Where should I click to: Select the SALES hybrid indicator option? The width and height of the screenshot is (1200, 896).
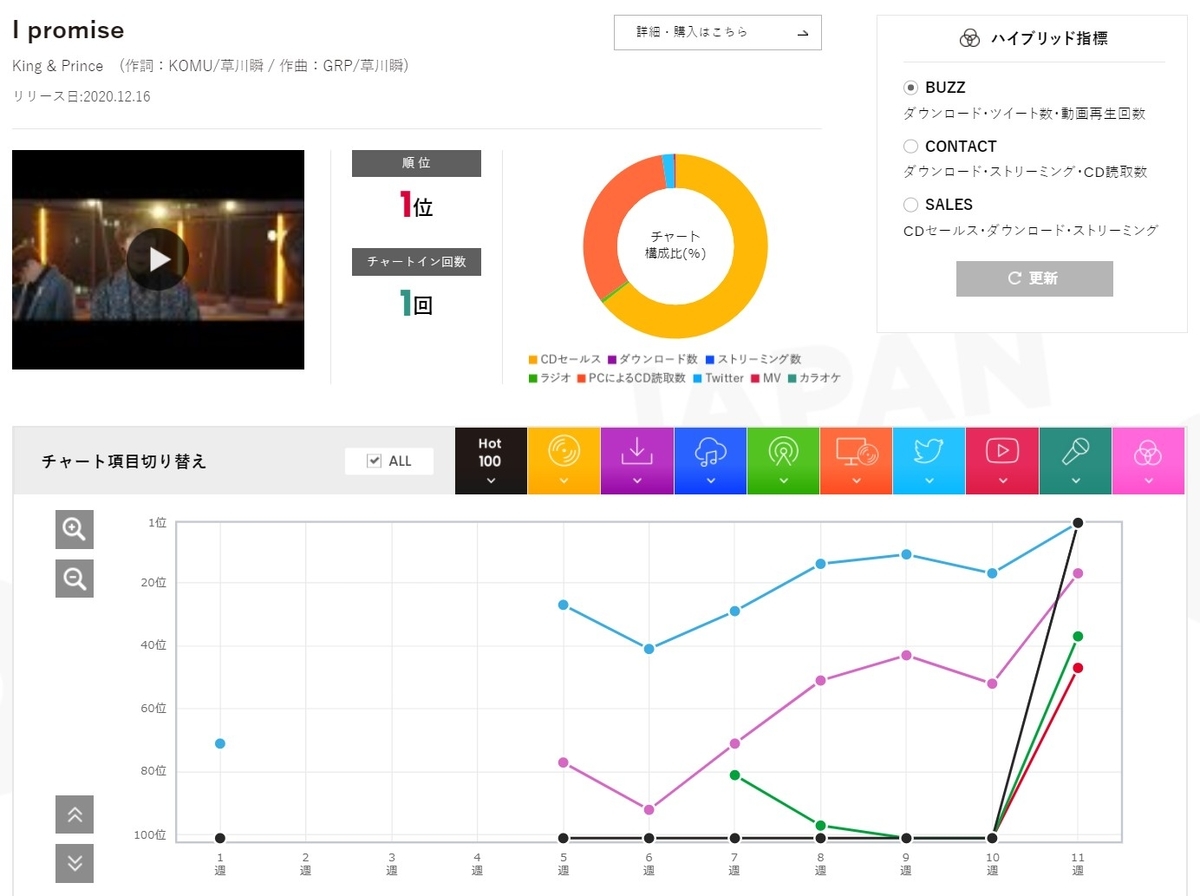[x=910, y=204]
